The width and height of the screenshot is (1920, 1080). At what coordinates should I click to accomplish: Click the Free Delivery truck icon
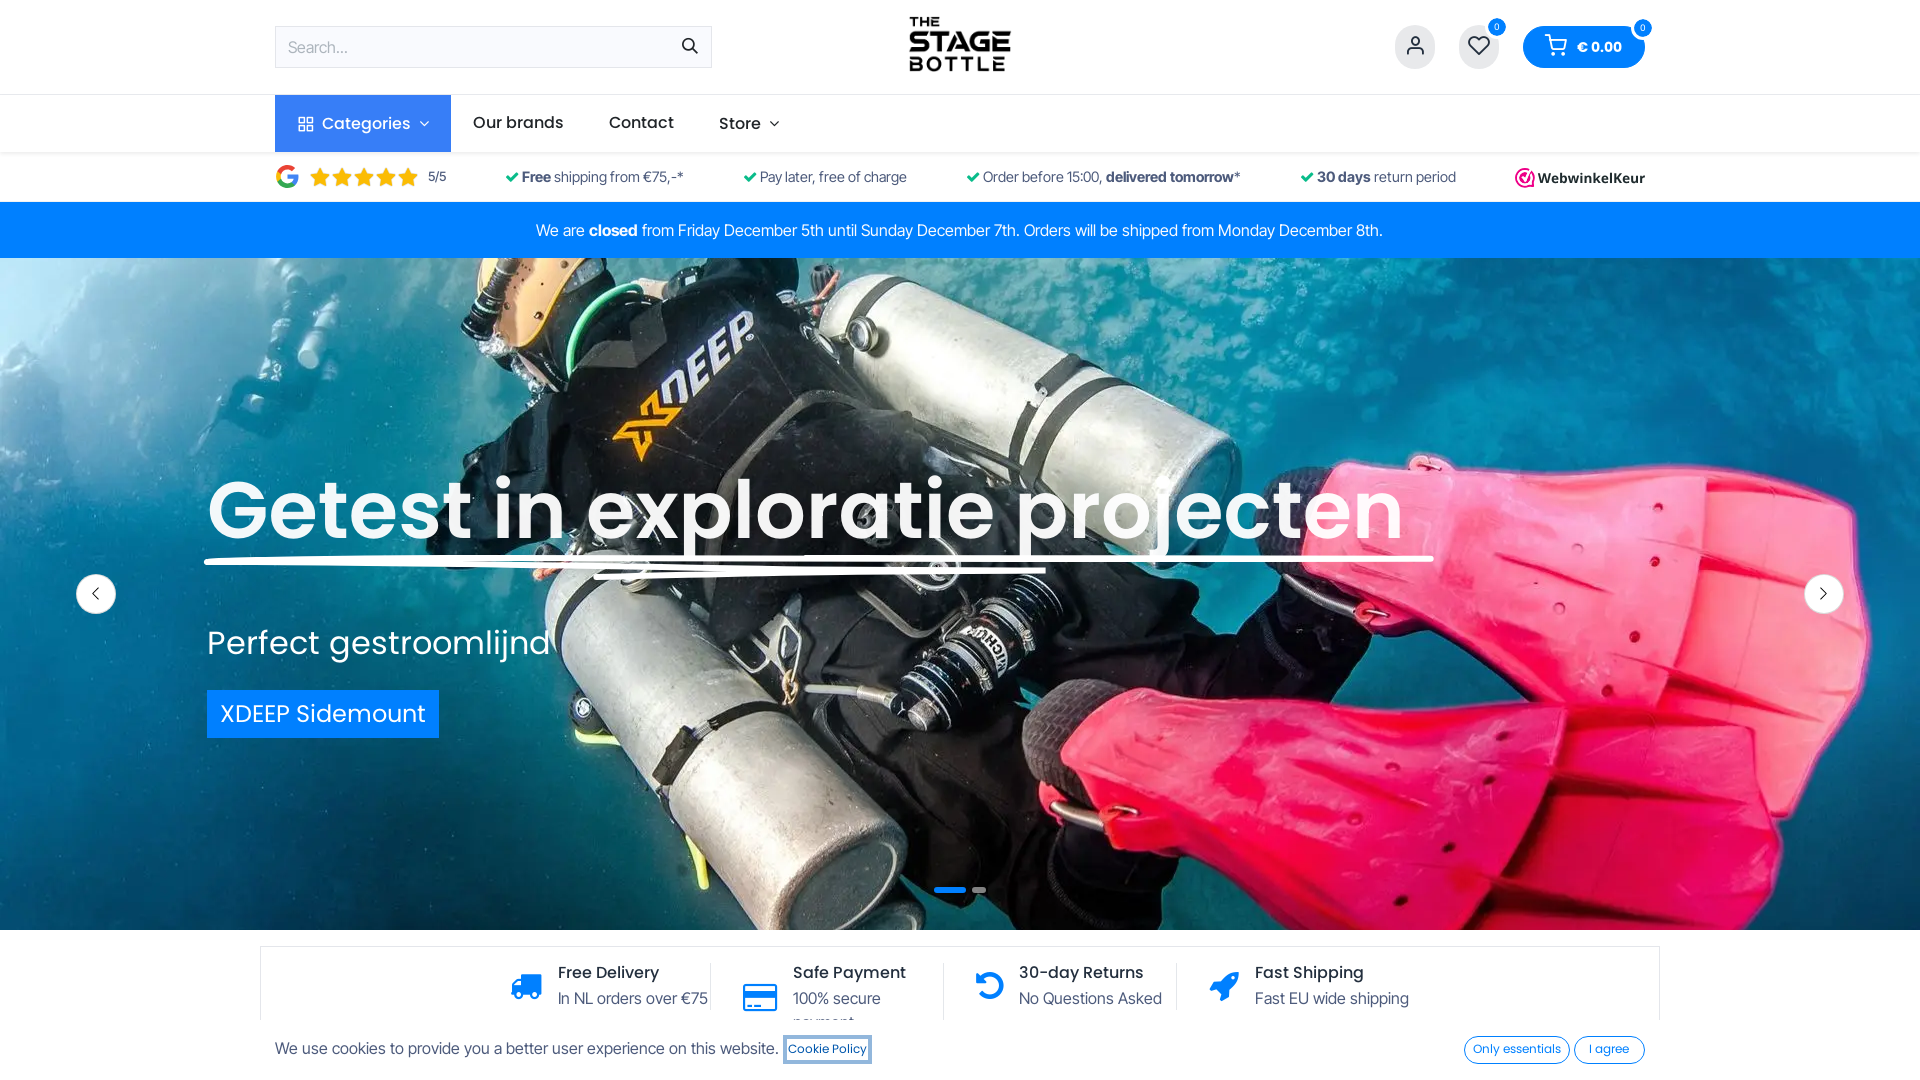point(526,986)
